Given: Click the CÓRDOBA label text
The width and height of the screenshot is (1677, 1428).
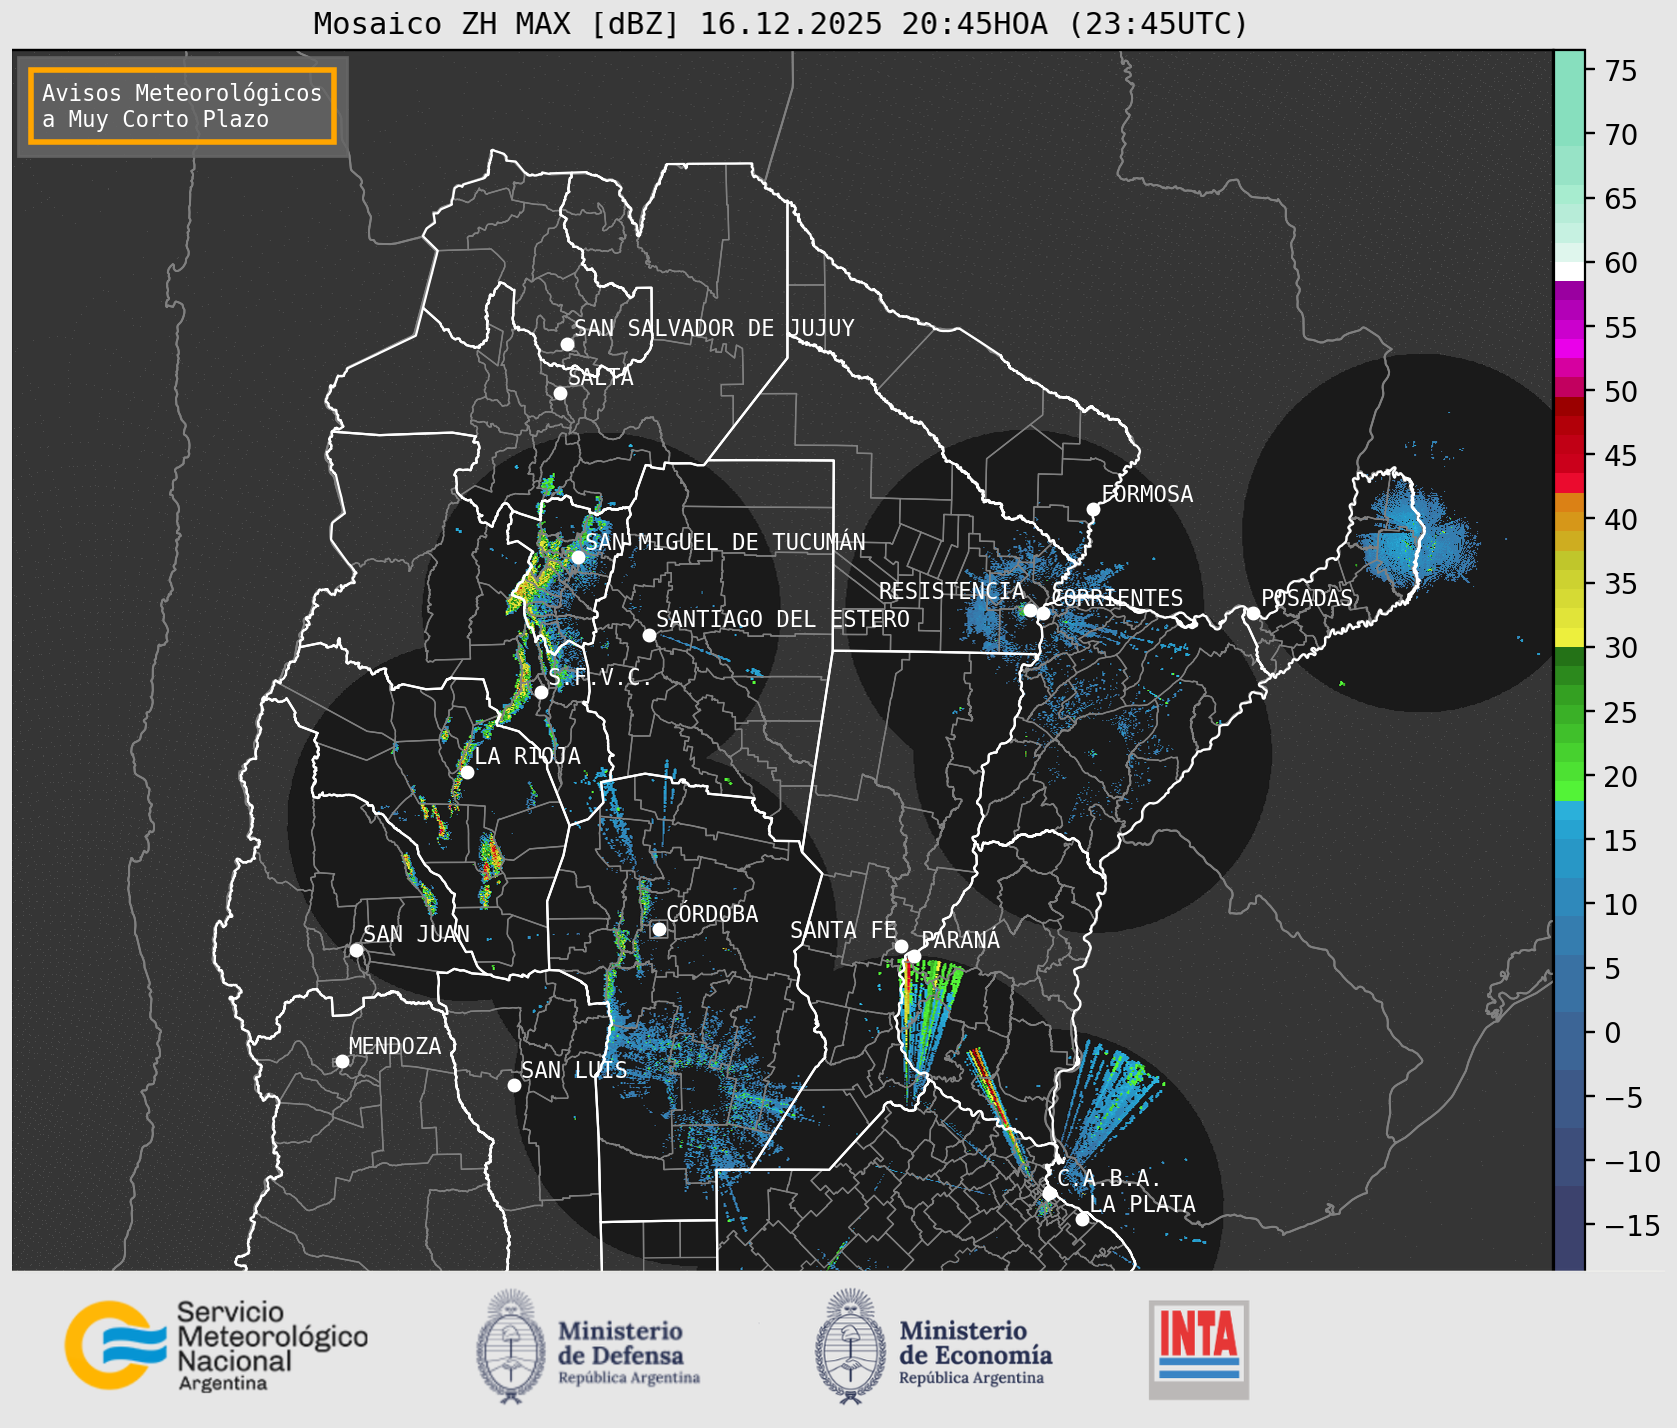Looking at the screenshot, I should pos(713,914).
